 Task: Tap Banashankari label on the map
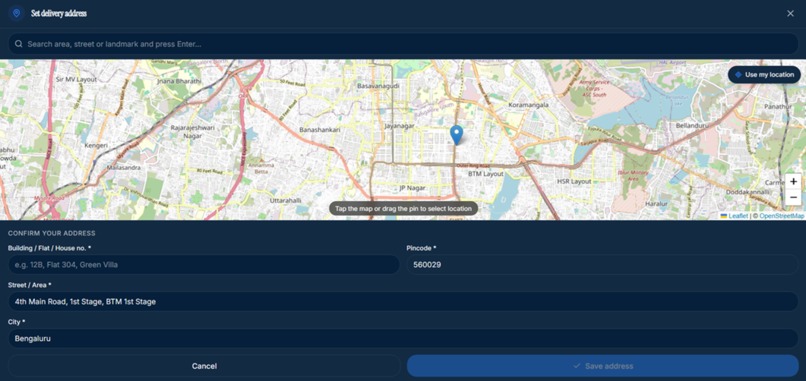[320, 130]
